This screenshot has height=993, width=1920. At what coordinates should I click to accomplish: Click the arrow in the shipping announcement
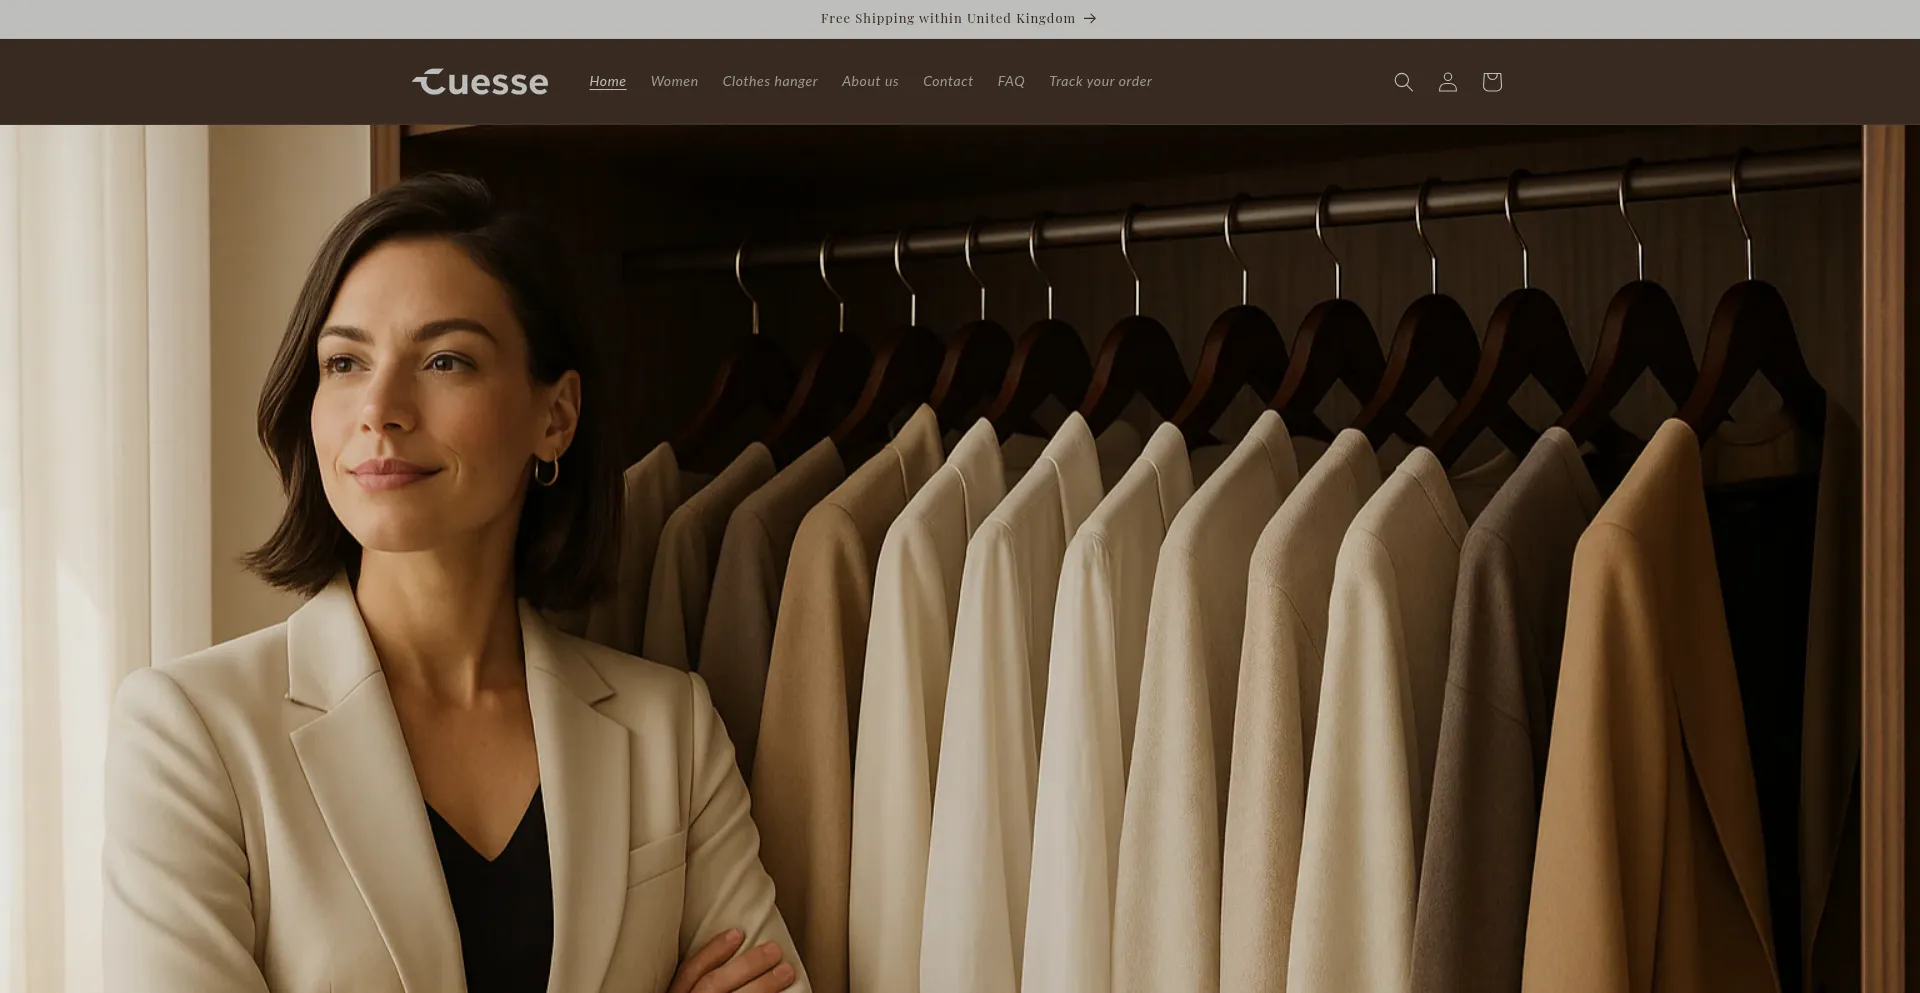tap(1090, 19)
